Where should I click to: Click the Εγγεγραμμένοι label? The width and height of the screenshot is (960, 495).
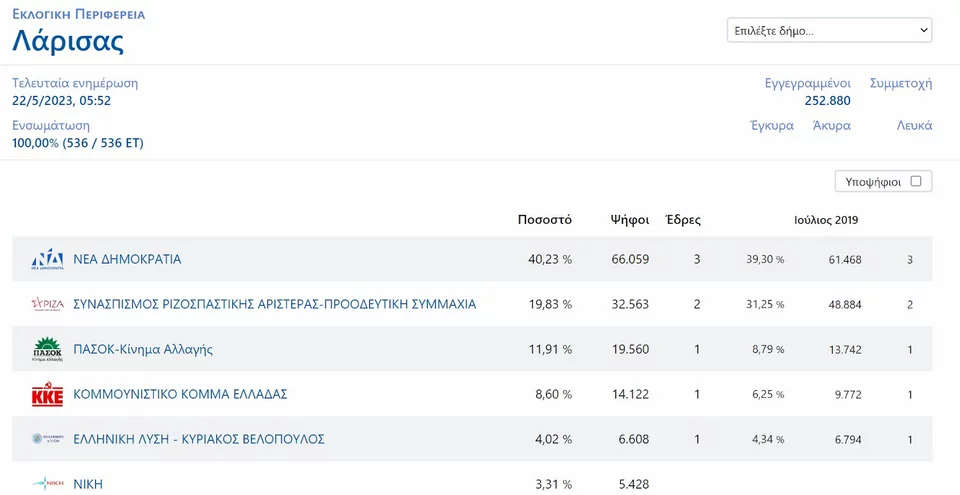tap(808, 83)
